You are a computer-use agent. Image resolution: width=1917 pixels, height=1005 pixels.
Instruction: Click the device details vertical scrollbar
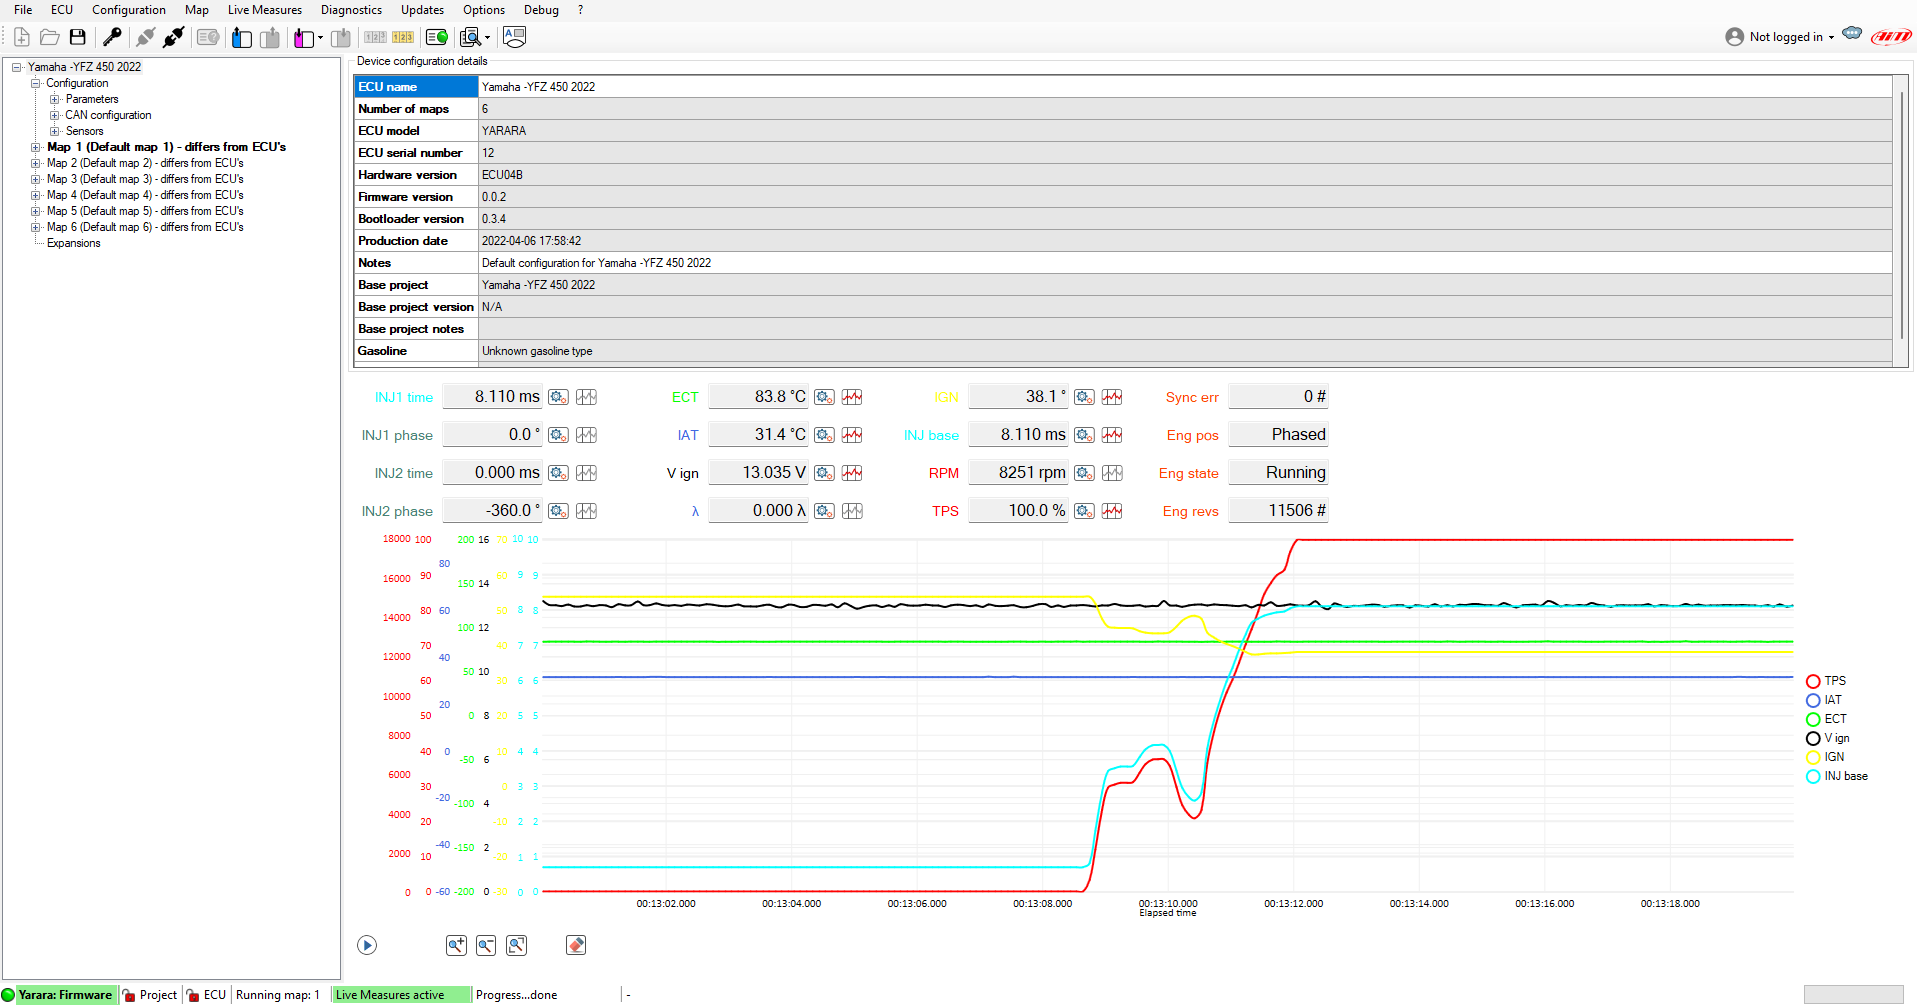(x=1902, y=216)
